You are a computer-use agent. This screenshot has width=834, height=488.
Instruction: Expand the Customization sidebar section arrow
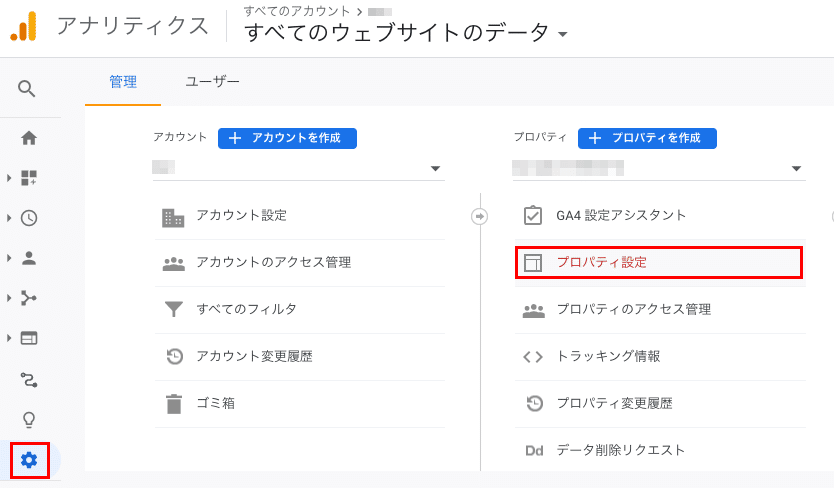9,178
